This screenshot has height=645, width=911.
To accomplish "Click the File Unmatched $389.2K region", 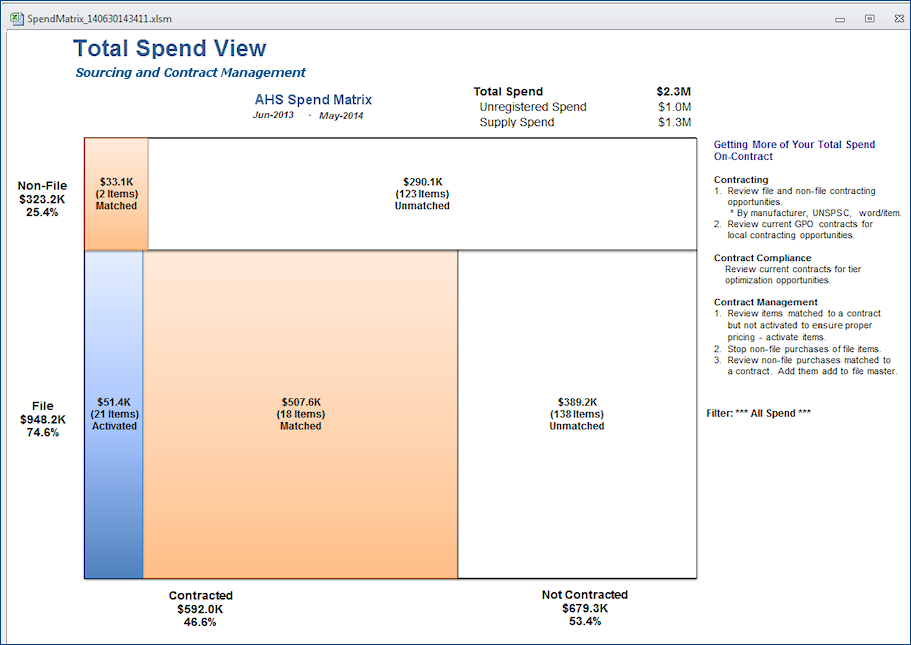I will point(577,414).
